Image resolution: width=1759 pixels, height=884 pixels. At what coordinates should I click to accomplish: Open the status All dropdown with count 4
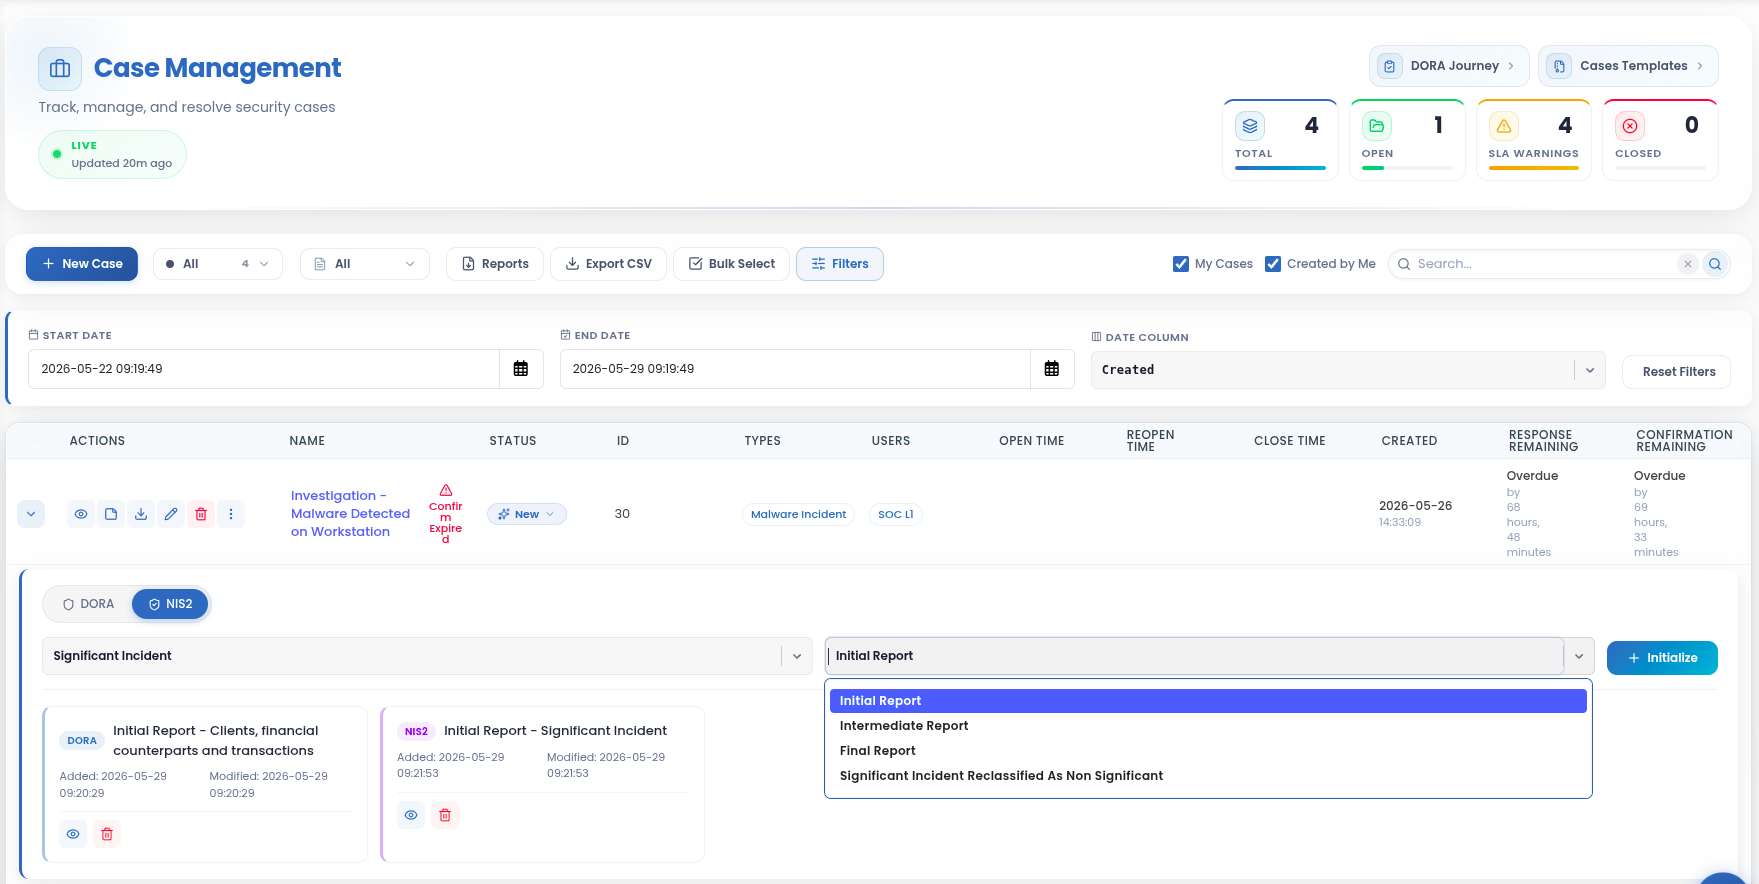(x=218, y=264)
